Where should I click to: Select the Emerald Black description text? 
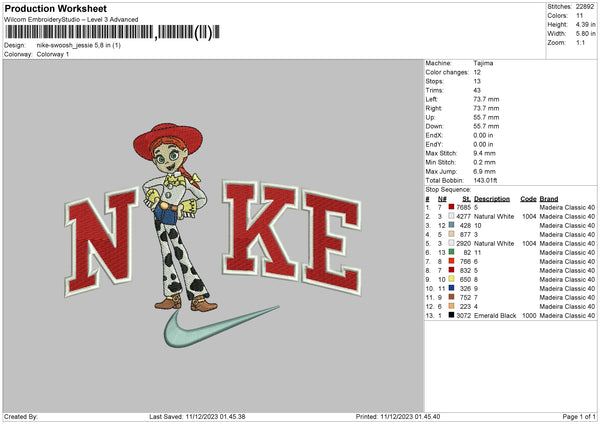pyautogui.click(x=495, y=315)
